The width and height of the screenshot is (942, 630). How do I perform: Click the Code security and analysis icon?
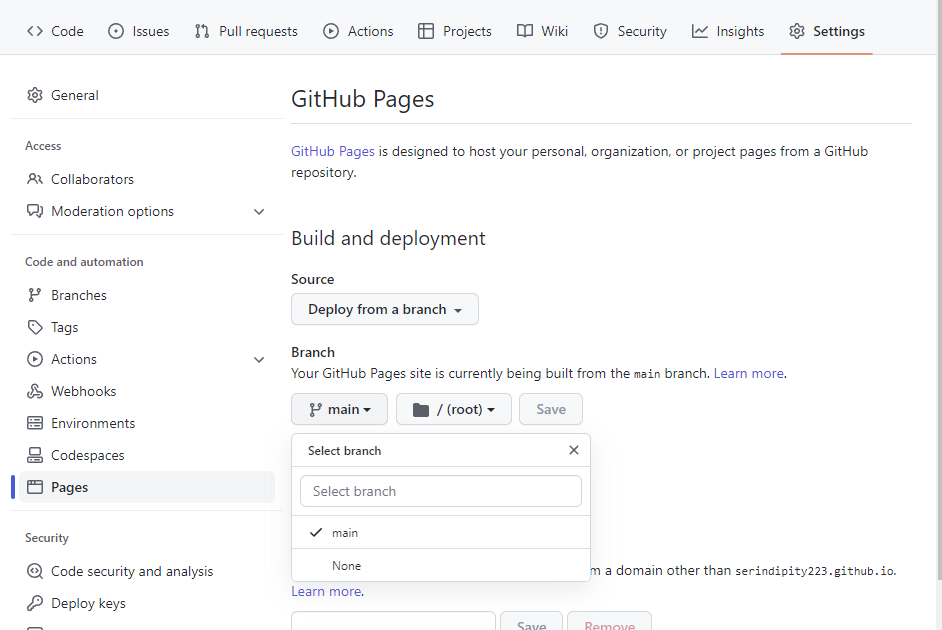(x=35, y=571)
